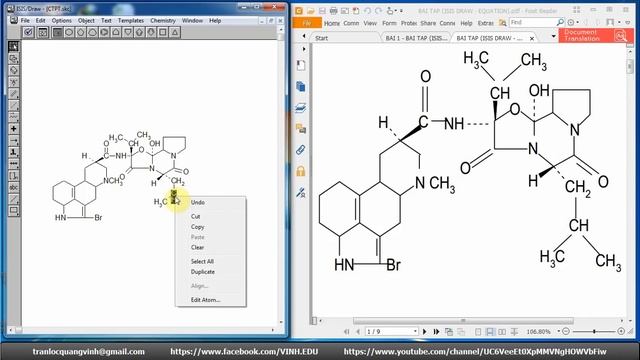
Task: Click the orange File button in Foxit
Action: [307, 23]
